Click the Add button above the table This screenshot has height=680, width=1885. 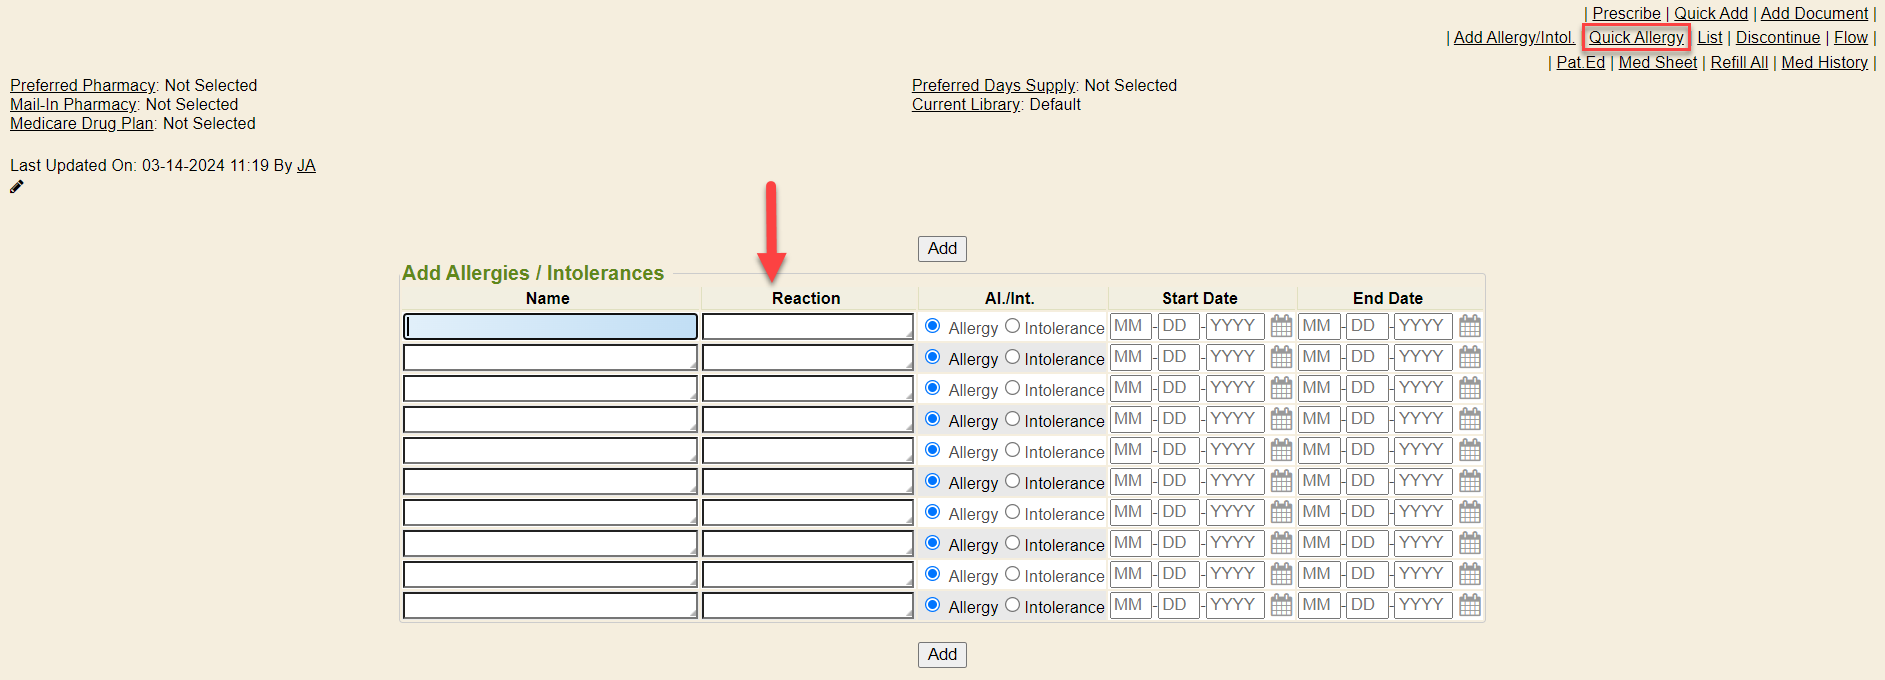coord(942,249)
